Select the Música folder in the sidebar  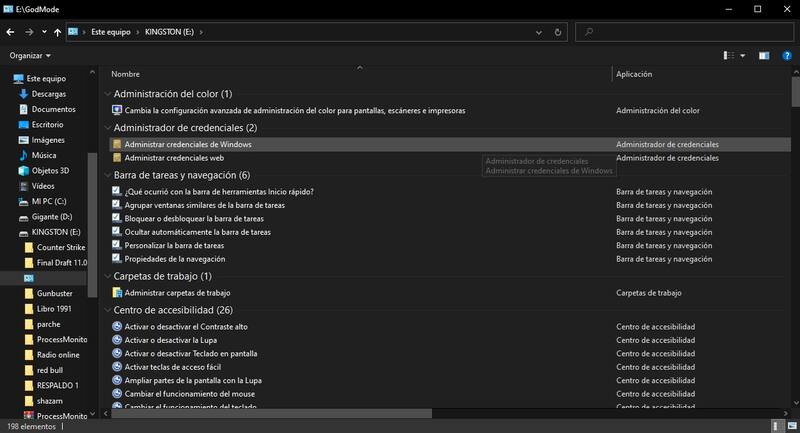click(x=43, y=155)
